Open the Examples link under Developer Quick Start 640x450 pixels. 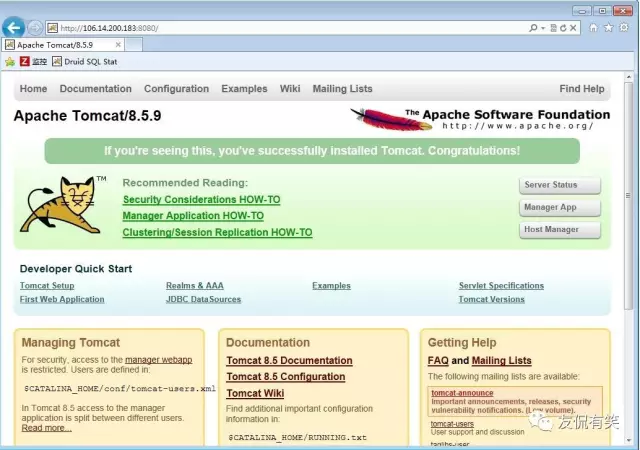click(331, 286)
